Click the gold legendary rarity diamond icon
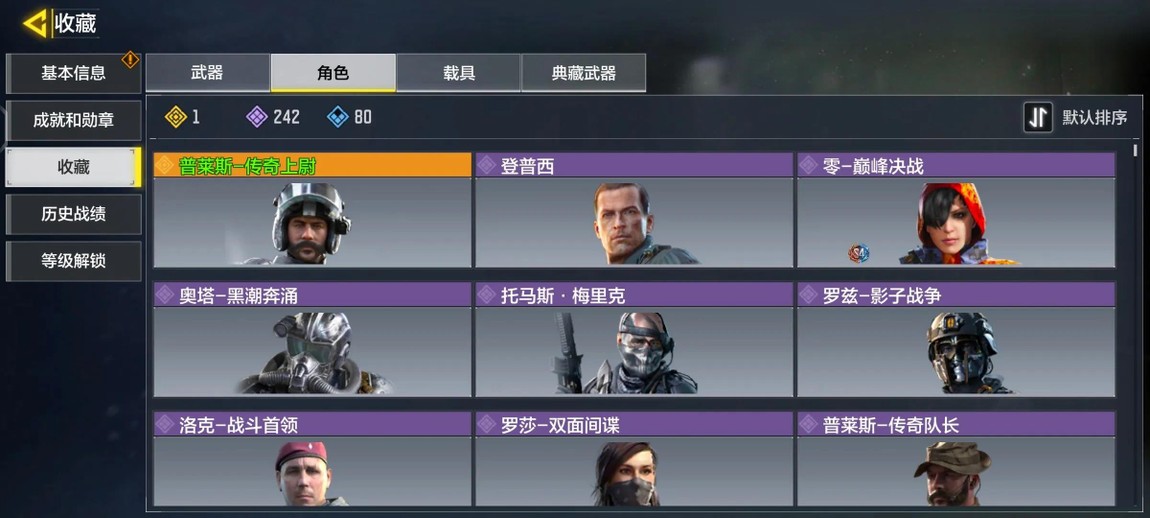The width and height of the screenshot is (1150, 518). click(x=176, y=117)
